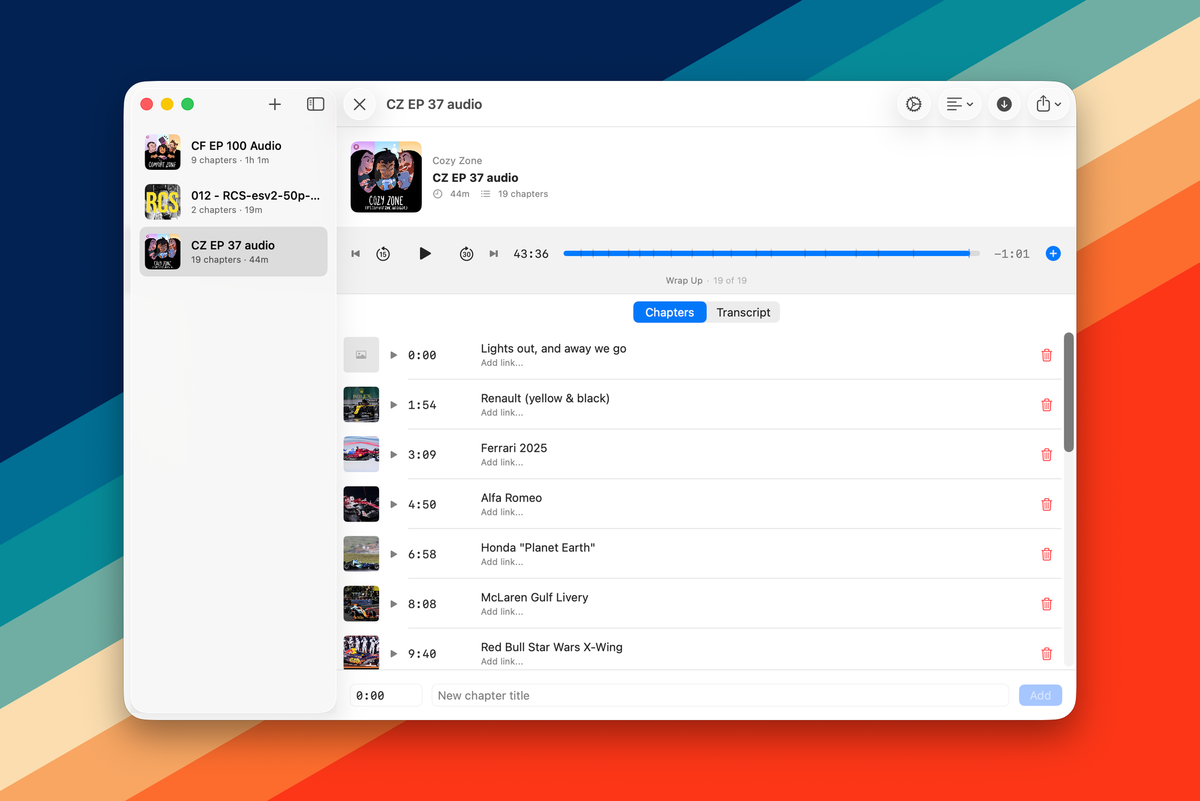Viewport: 1200px width, 801px height.
Task: Click Add link under Honda chapter
Action: pyautogui.click(x=501, y=562)
